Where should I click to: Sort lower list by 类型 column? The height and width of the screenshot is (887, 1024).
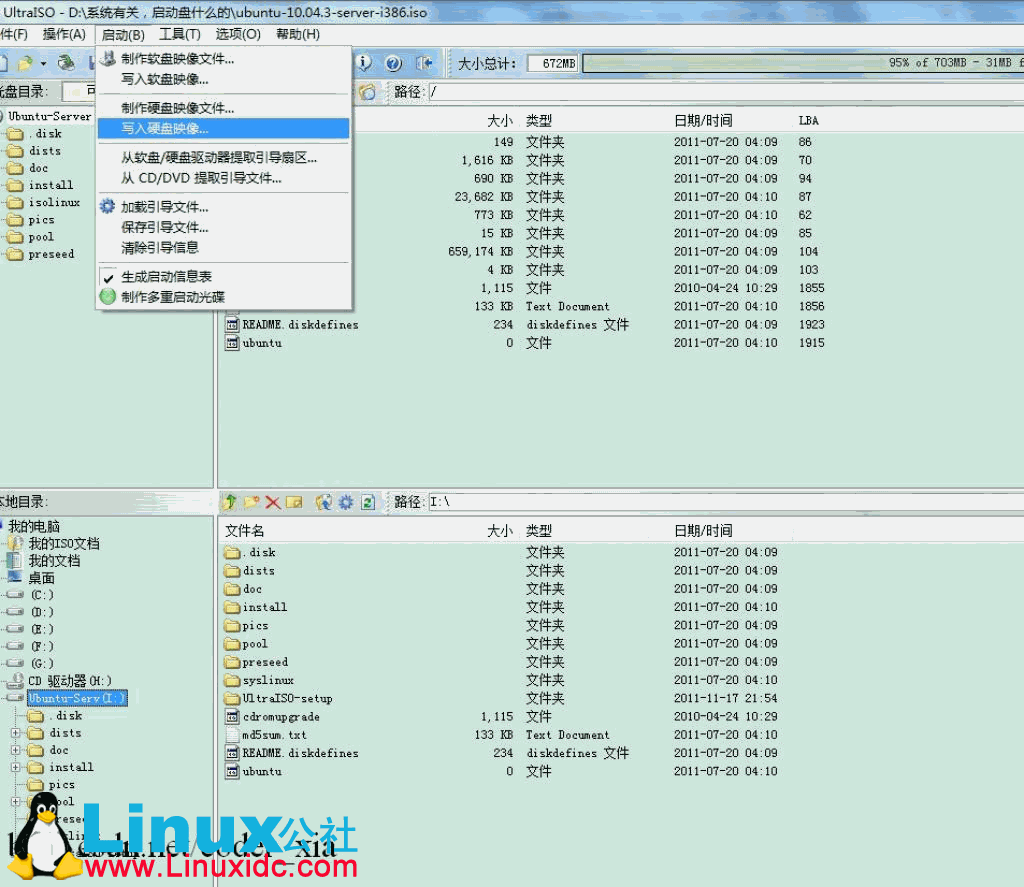(539, 530)
